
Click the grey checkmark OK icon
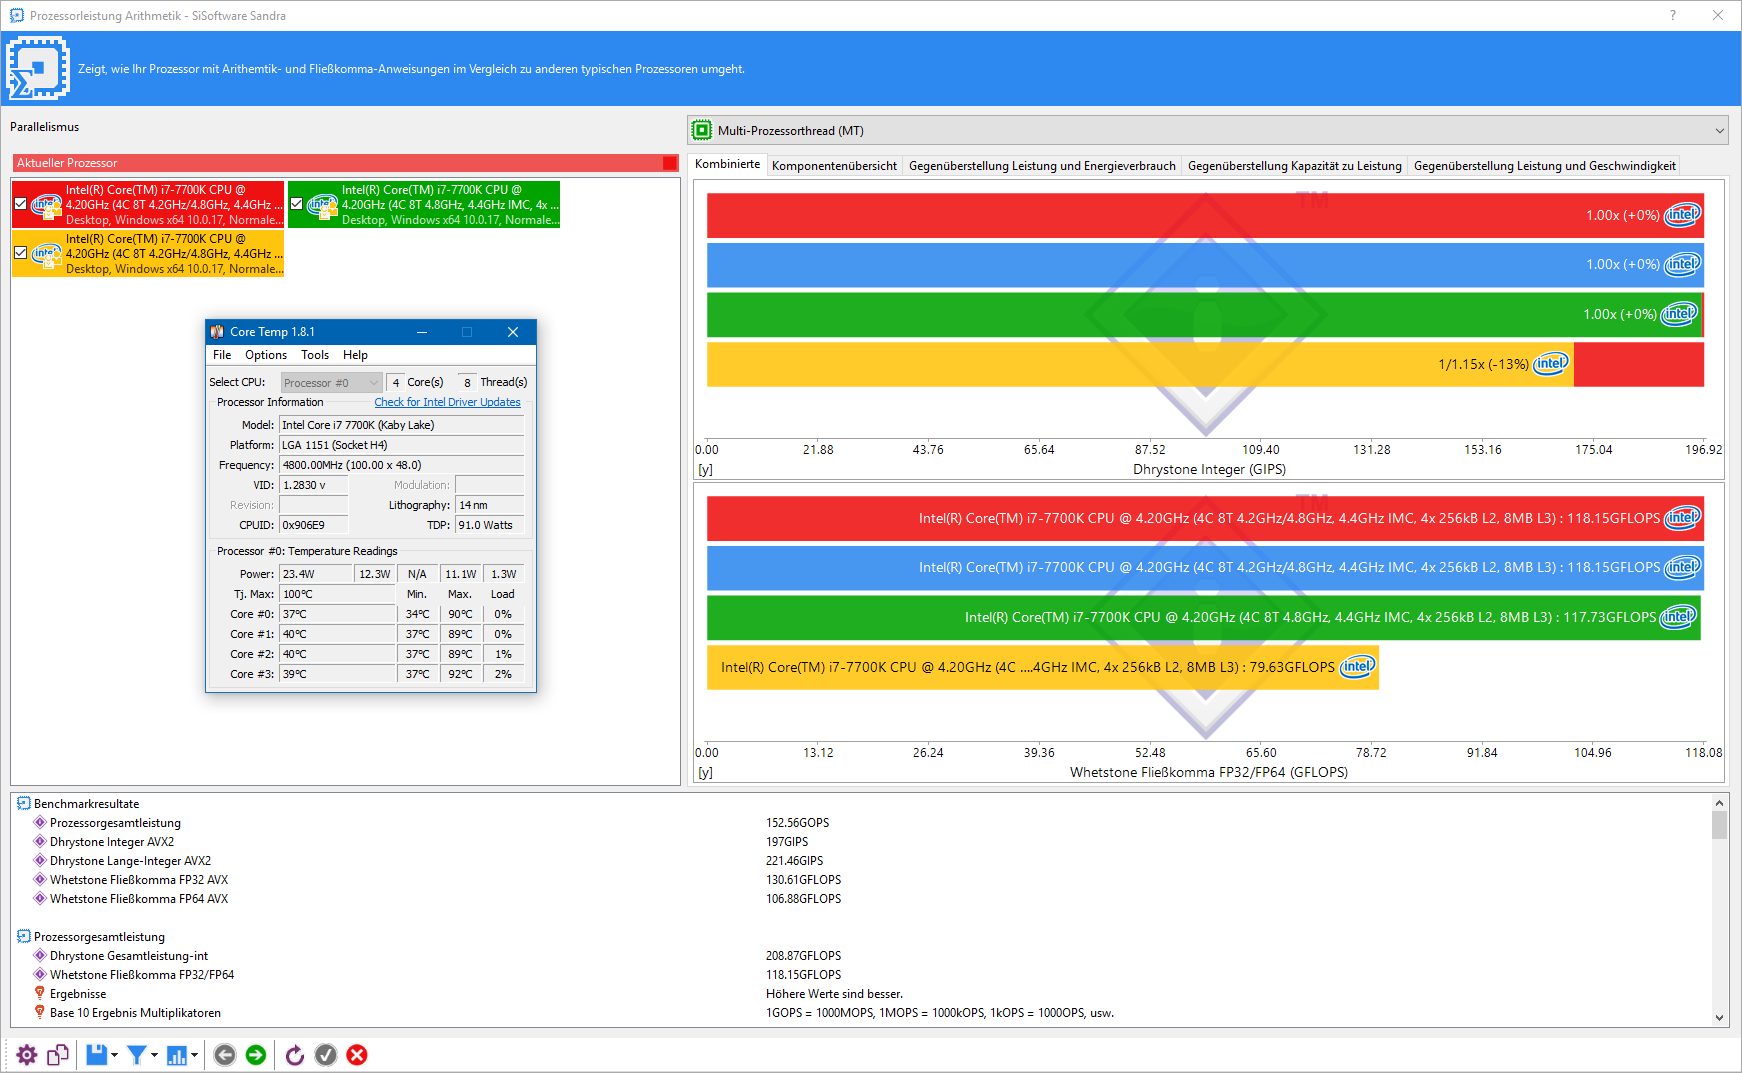[x=326, y=1055]
